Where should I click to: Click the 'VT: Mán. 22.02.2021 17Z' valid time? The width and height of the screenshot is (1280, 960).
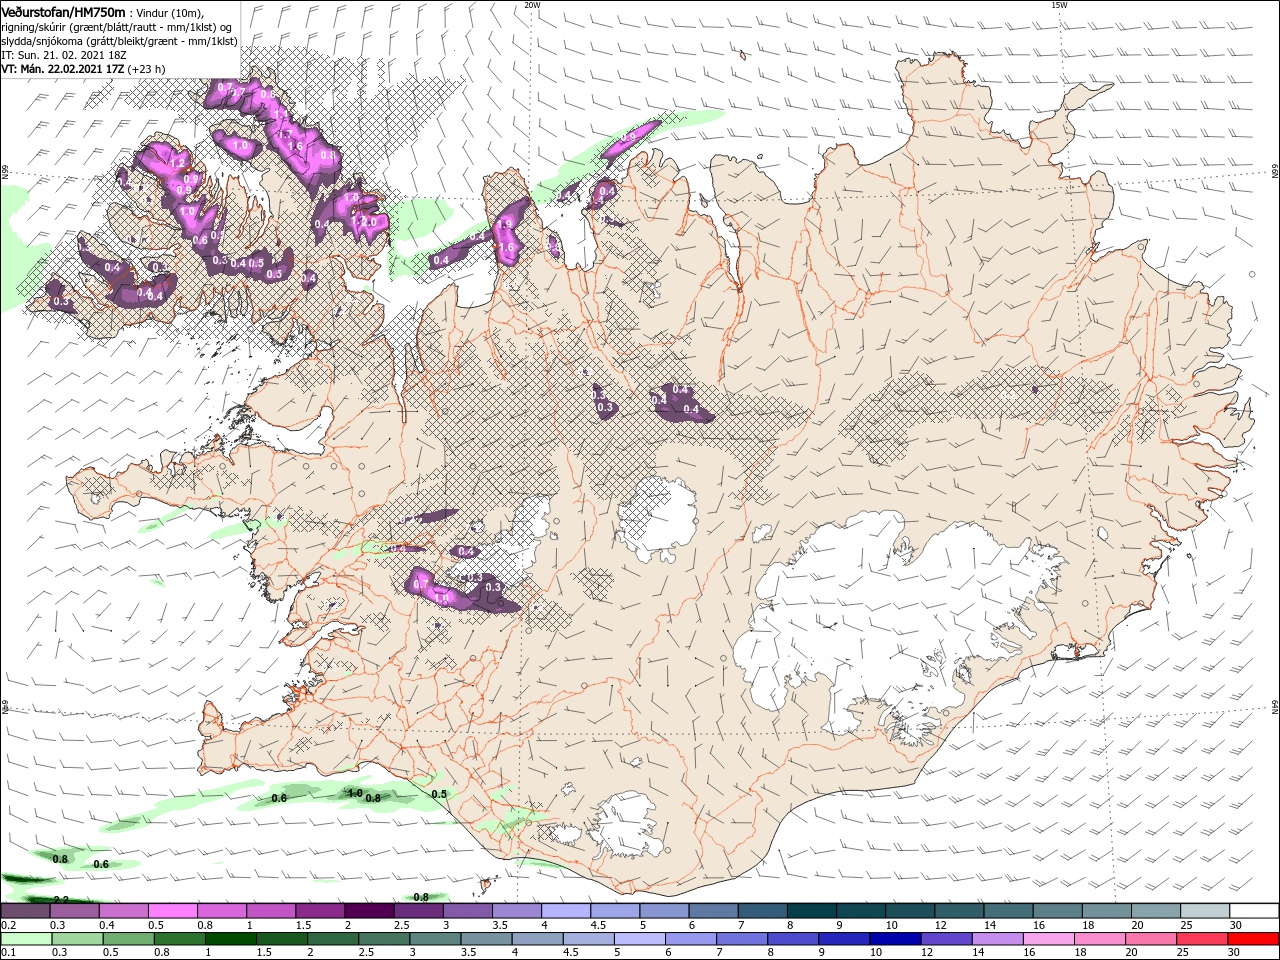62,69
